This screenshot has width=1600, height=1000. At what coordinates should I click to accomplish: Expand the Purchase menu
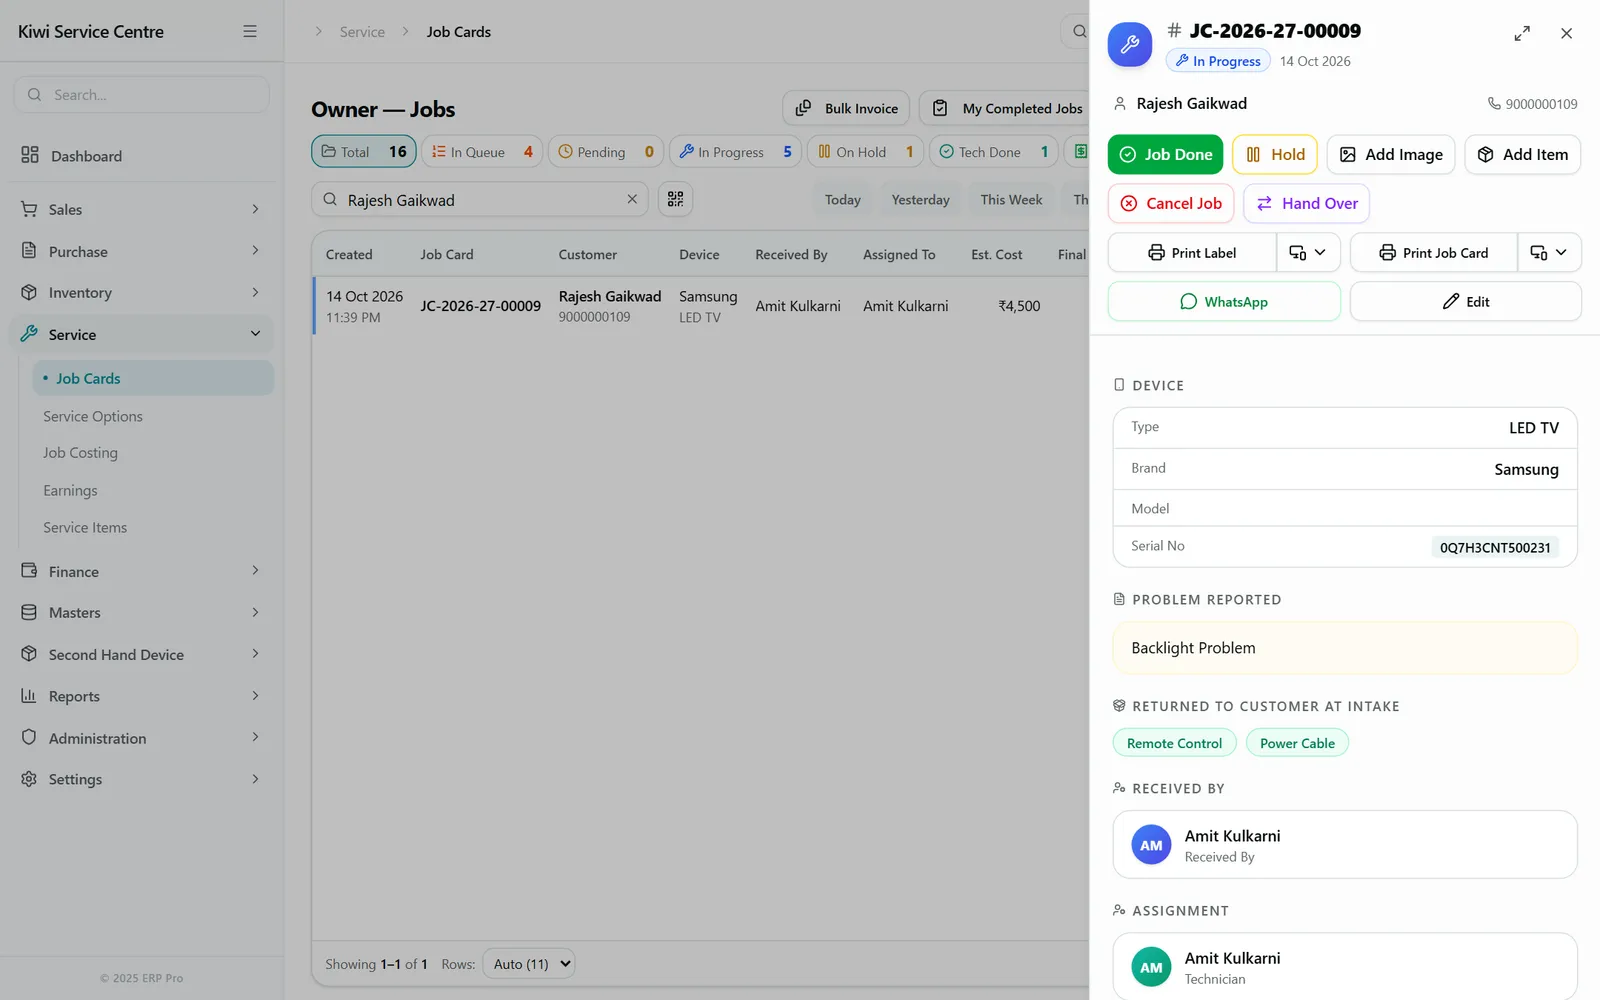141,251
